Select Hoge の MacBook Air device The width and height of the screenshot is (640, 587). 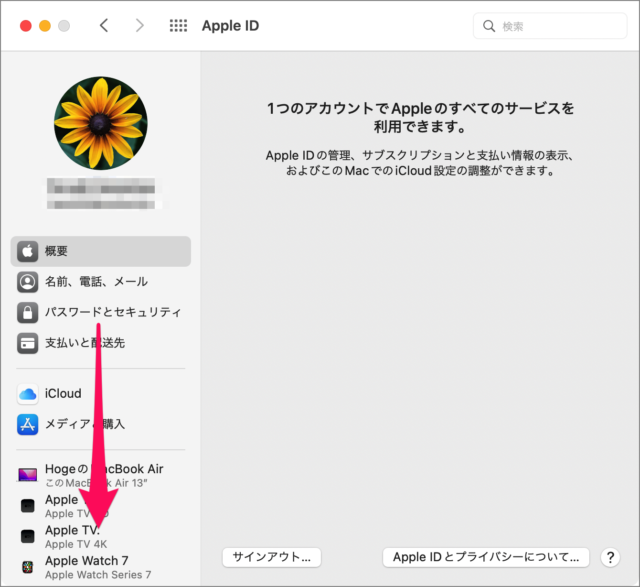point(104,475)
